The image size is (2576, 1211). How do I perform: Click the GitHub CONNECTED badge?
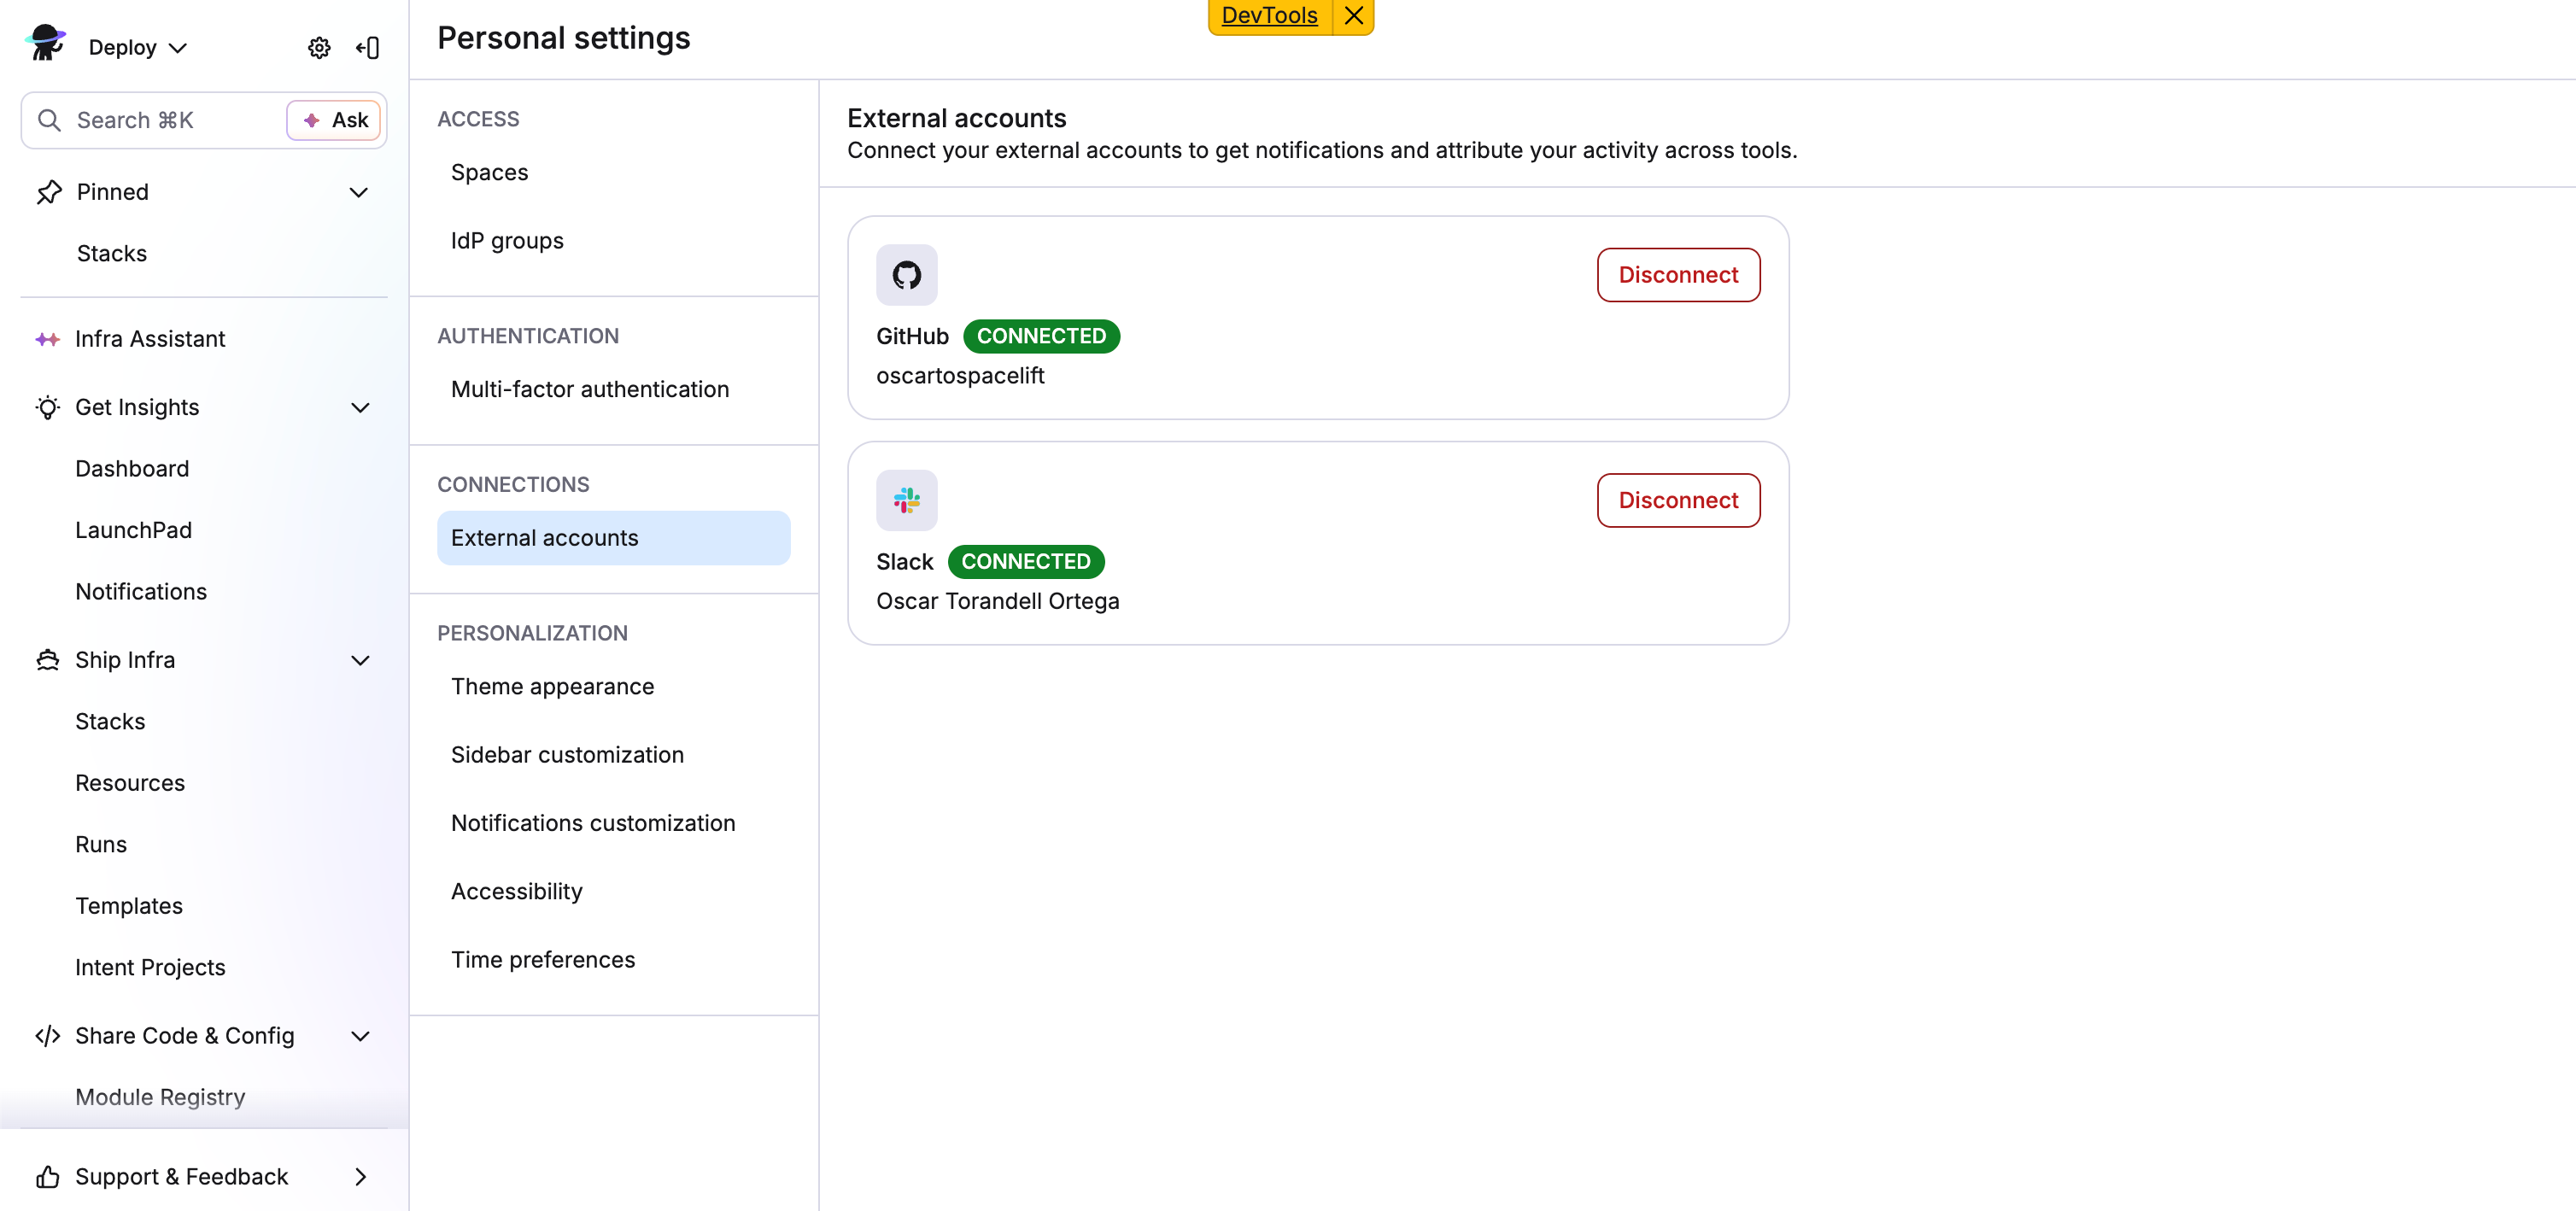click(x=1041, y=336)
